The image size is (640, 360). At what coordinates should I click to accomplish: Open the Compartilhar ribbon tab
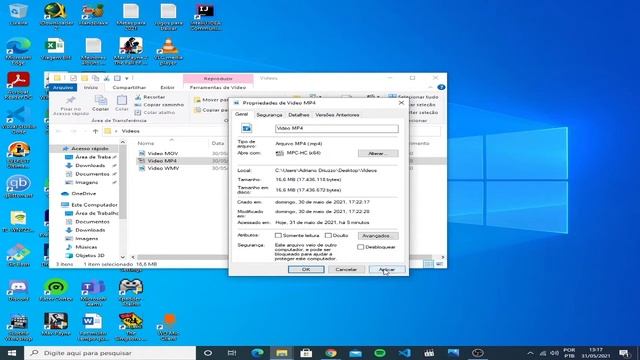(x=129, y=87)
